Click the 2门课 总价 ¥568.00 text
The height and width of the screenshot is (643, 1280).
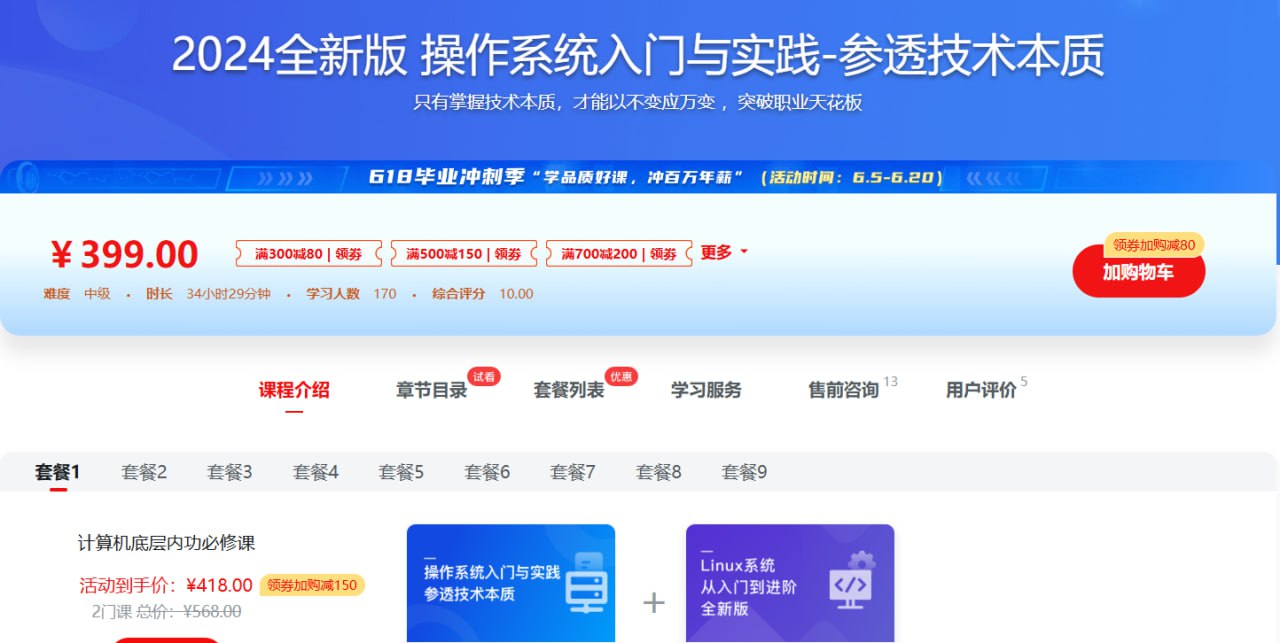[x=166, y=611]
